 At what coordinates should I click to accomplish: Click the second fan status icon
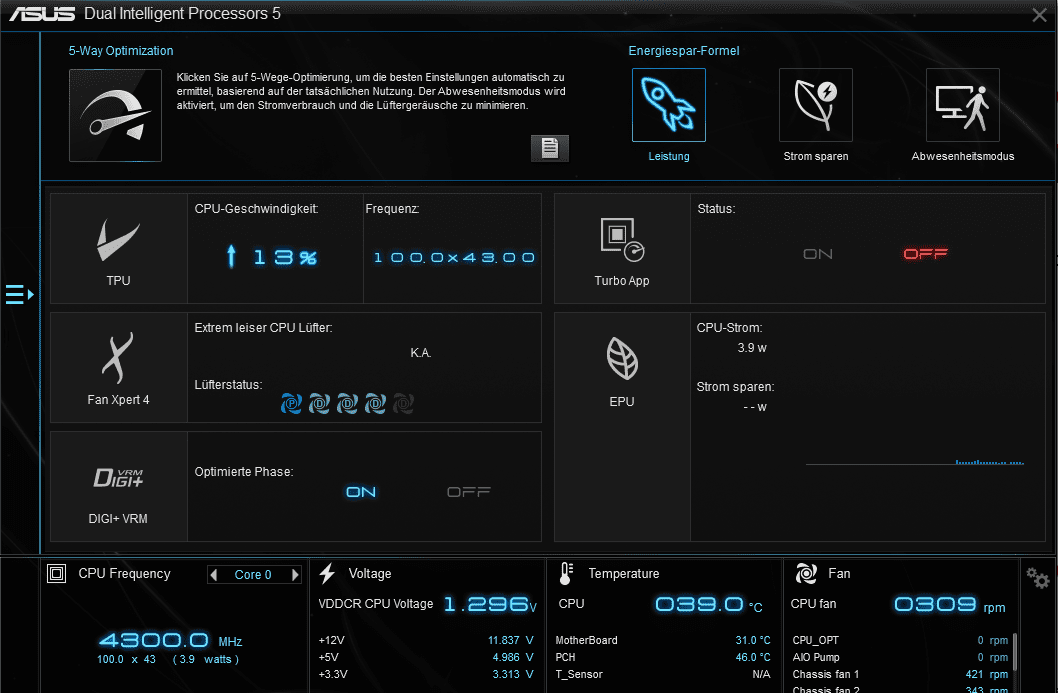click(x=319, y=404)
